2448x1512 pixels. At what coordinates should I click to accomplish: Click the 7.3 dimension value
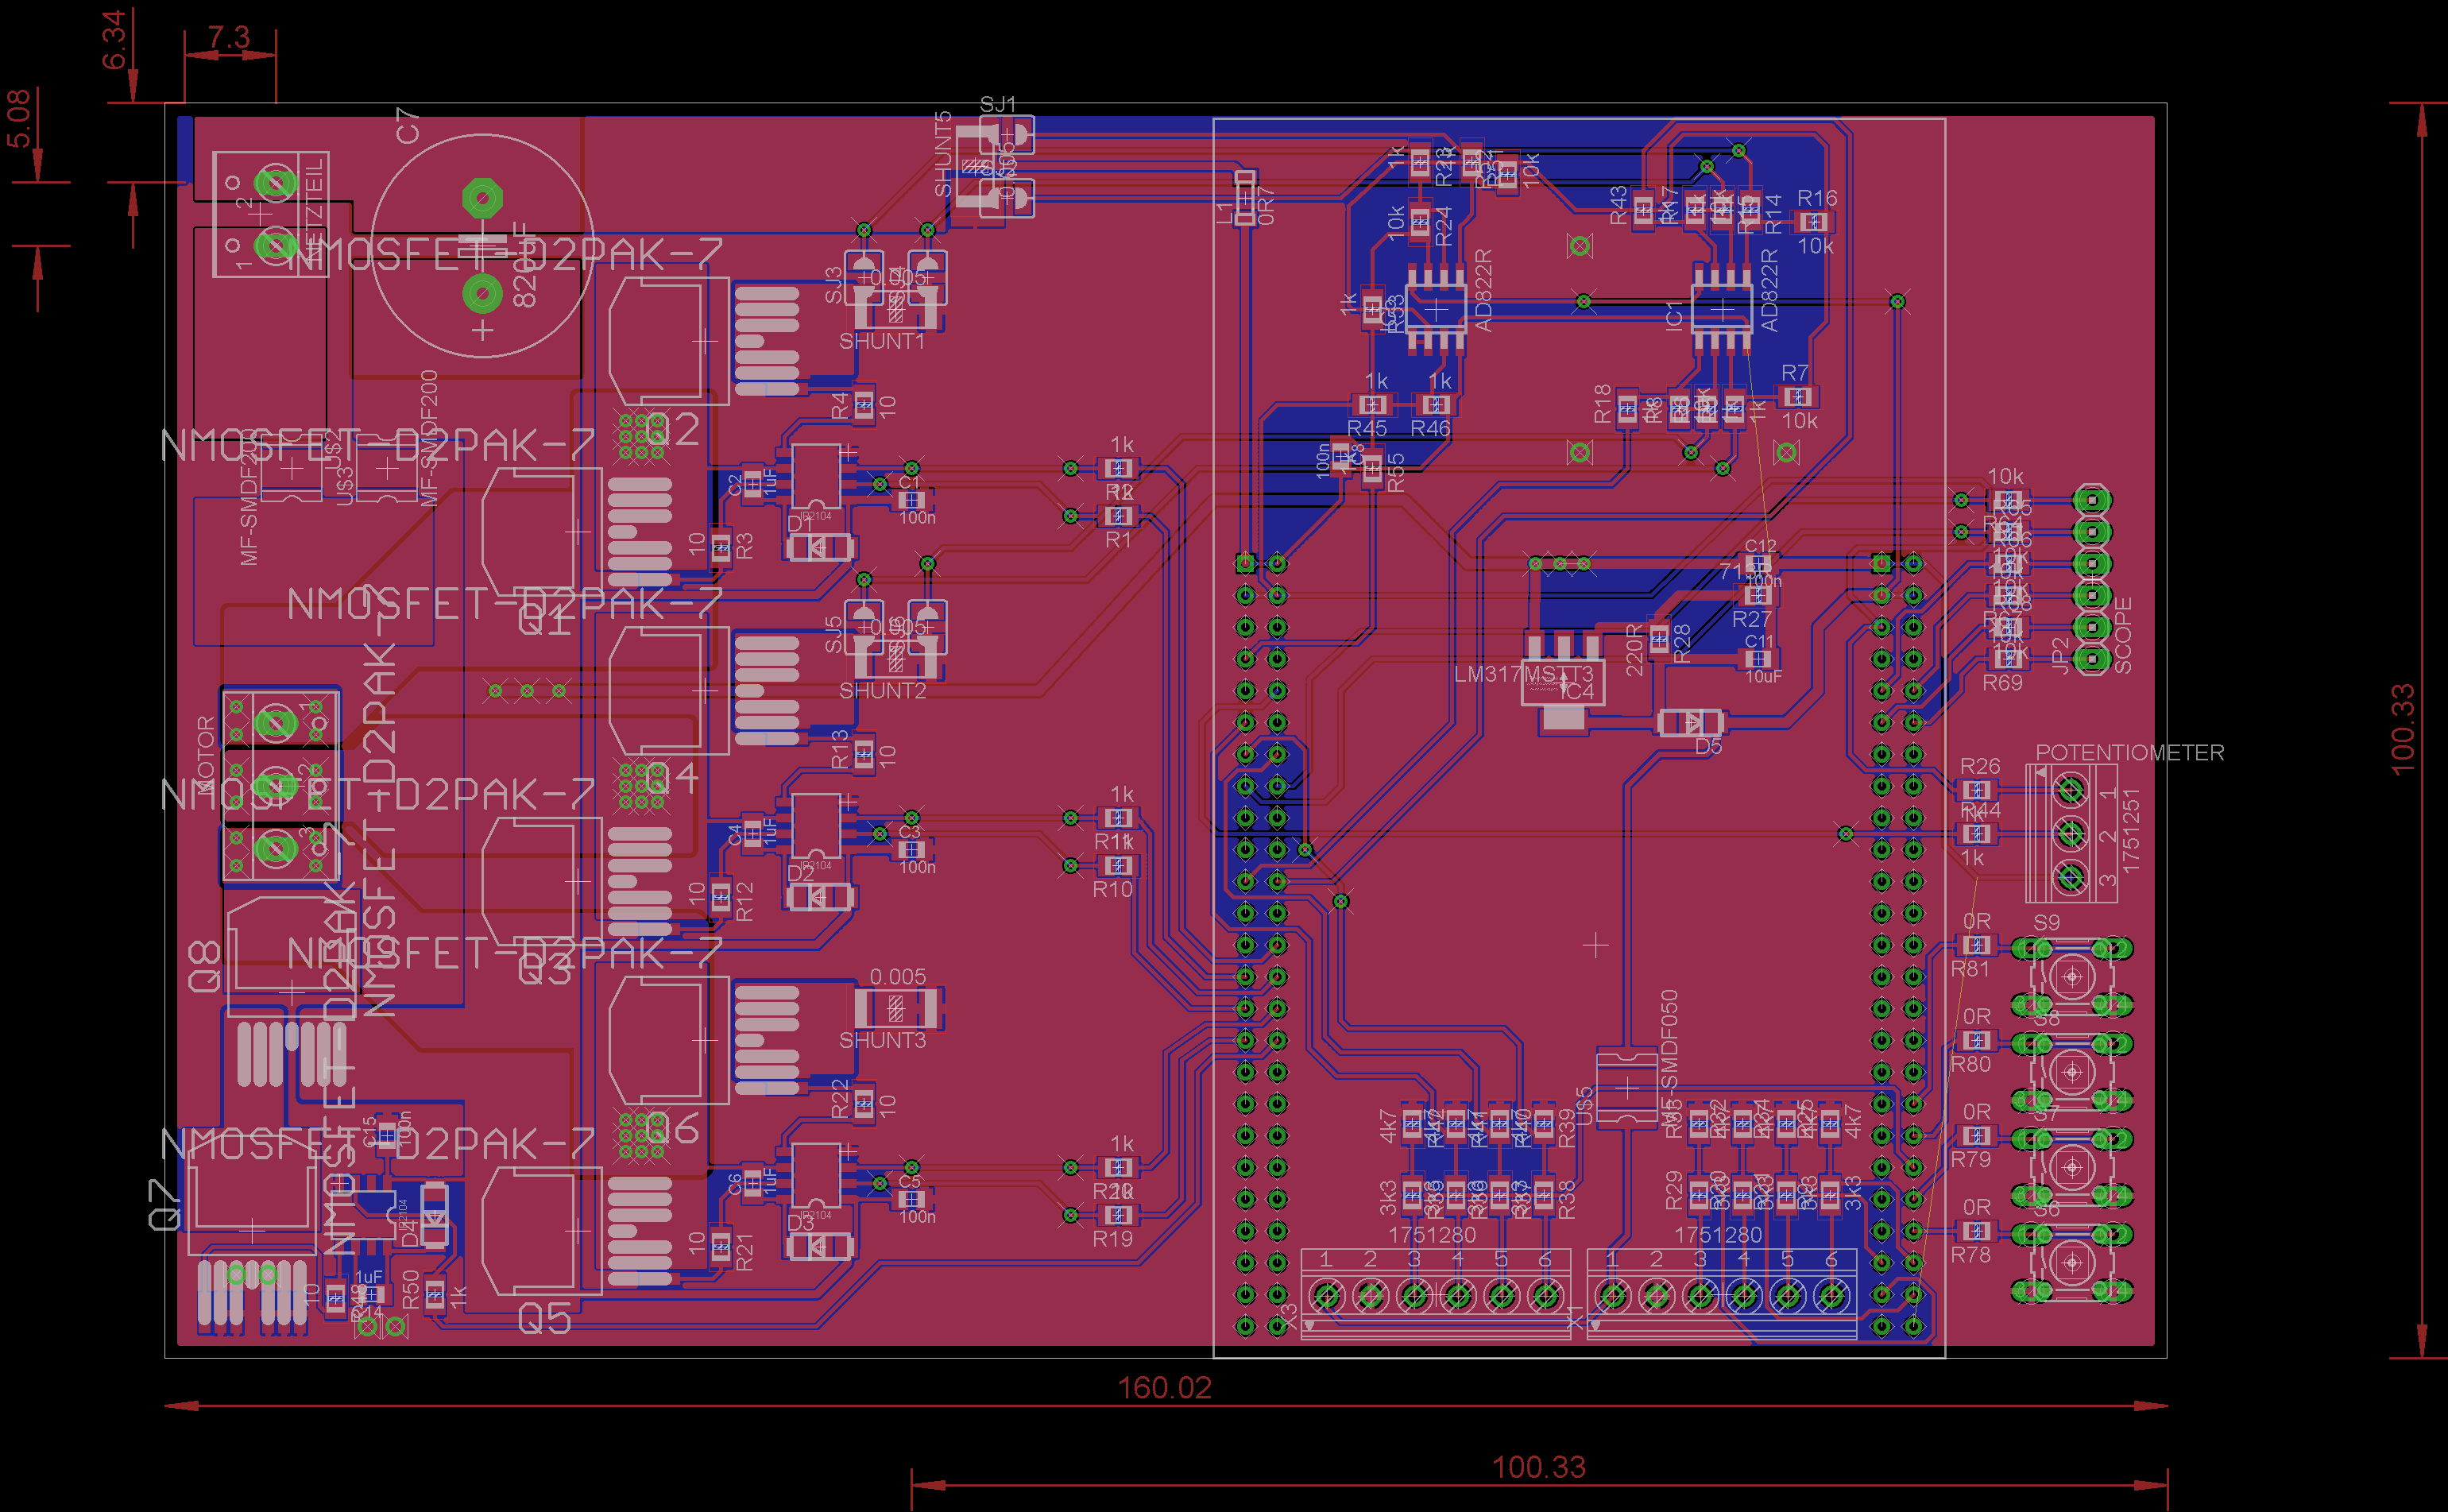click(228, 37)
